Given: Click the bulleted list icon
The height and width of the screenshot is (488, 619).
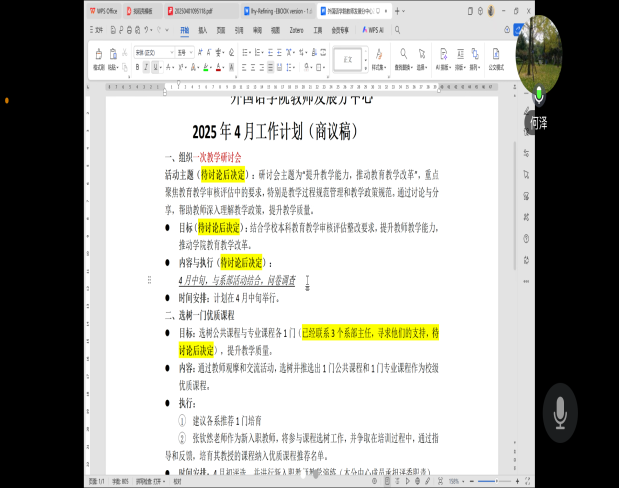Looking at the screenshot, I should point(246,51).
